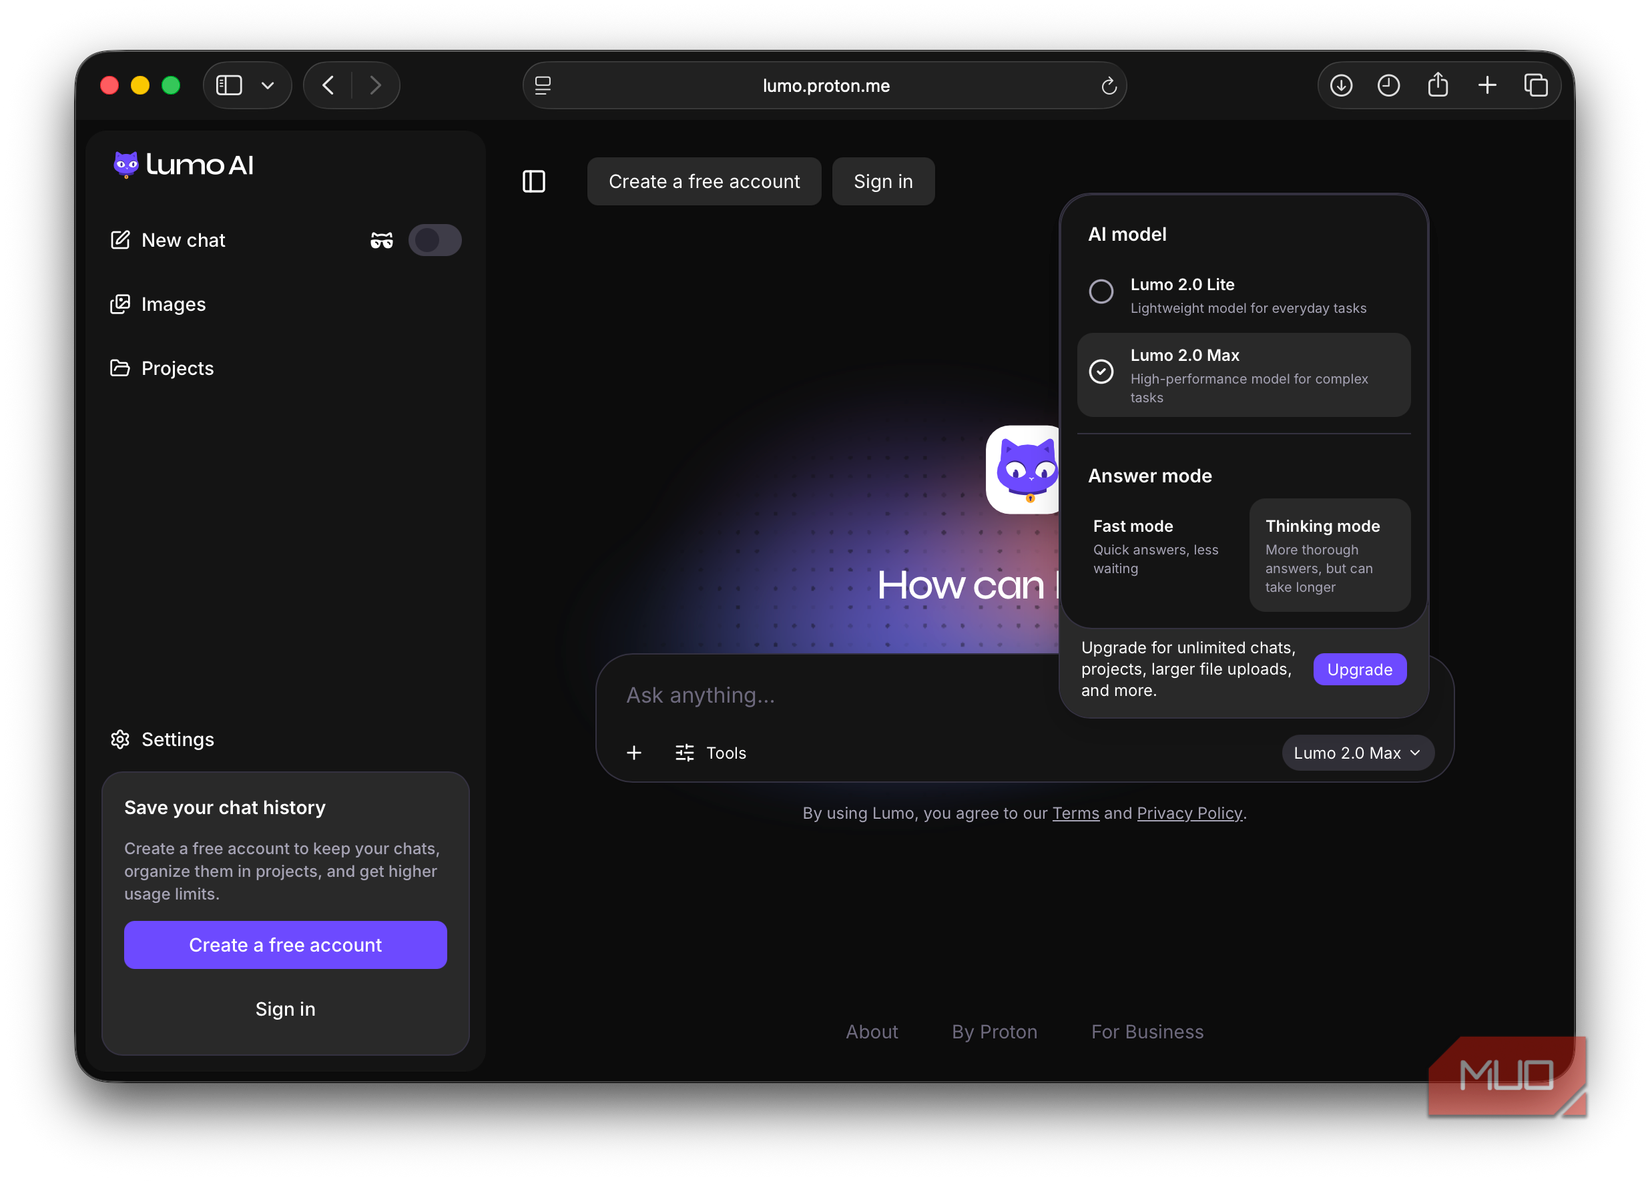The image size is (1650, 1181).
Task: Click the New chat pencil icon
Action: pos(120,240)
